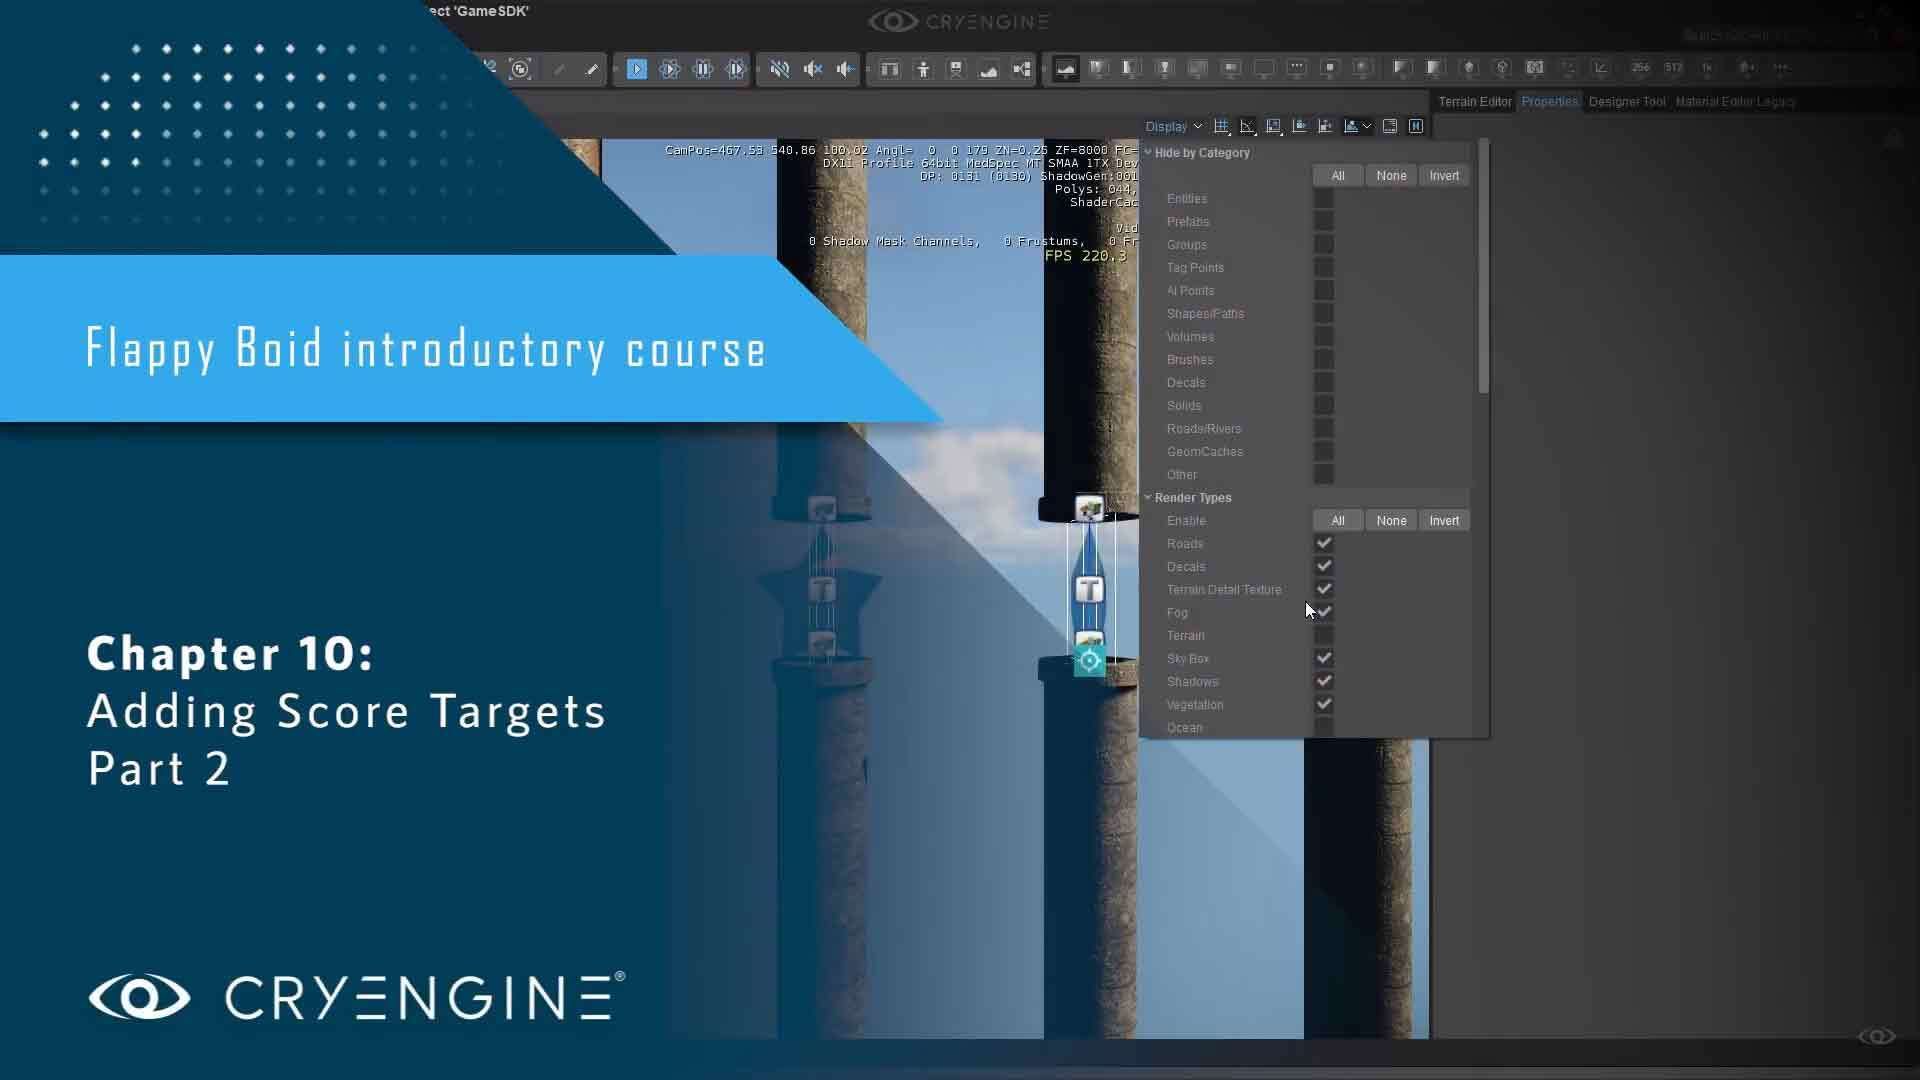Click the Pause simulation icon
This screenshot has height=1080, width=1920.
(703, 69)
